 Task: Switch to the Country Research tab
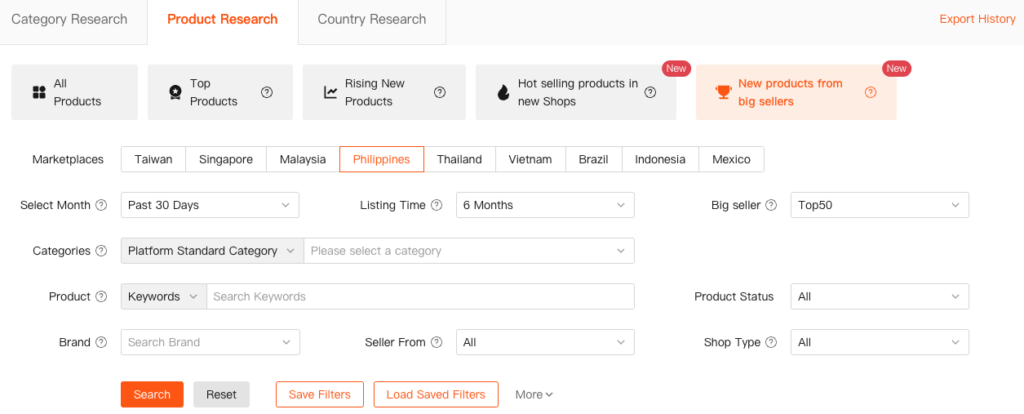[371, 19]
